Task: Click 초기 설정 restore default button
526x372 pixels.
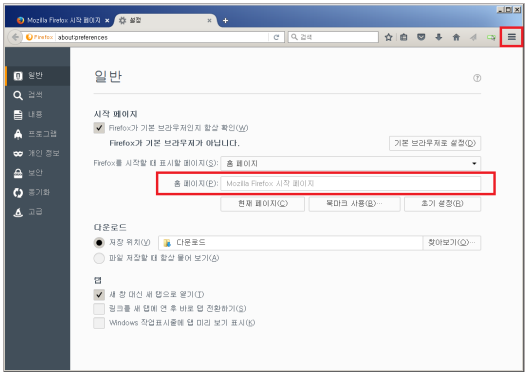Action: click(442, 204)
